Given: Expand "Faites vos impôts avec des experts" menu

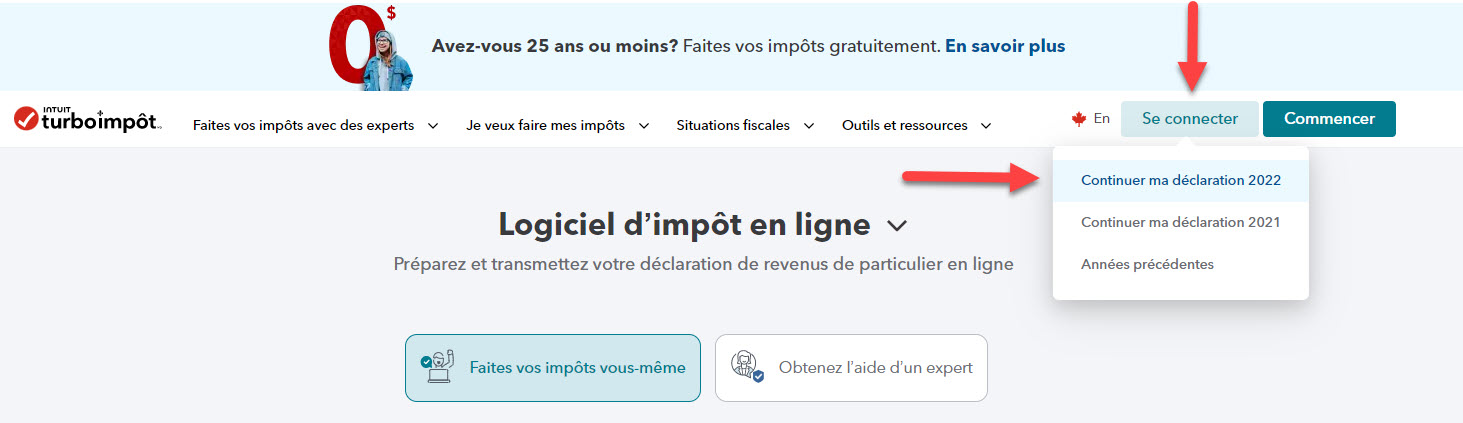Looking at the screenshot, I should coord(316,126).
